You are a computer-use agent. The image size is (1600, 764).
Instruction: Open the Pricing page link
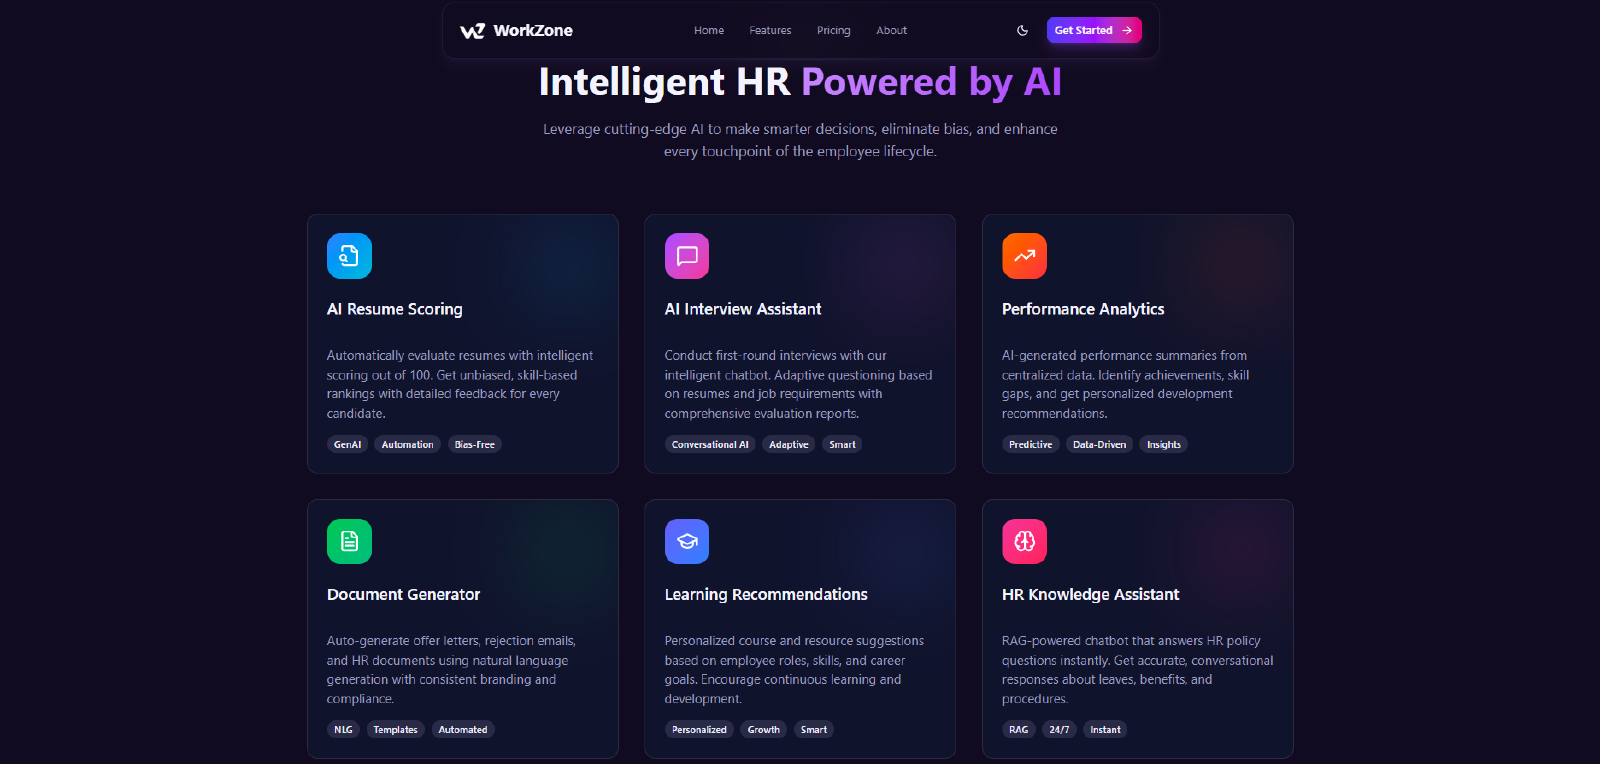coord(833,31)
